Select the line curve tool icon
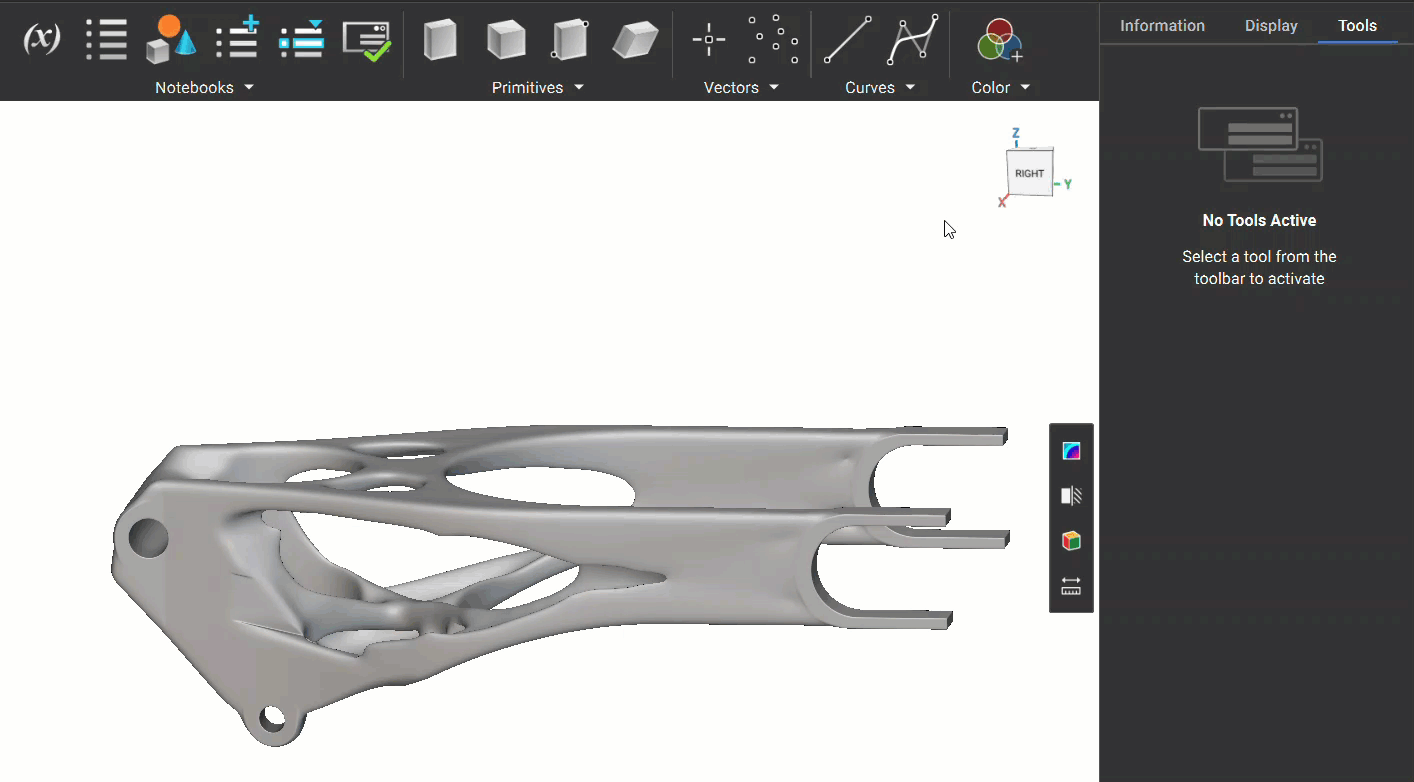This screenshot has height=782, width=1414. [847, 40]
